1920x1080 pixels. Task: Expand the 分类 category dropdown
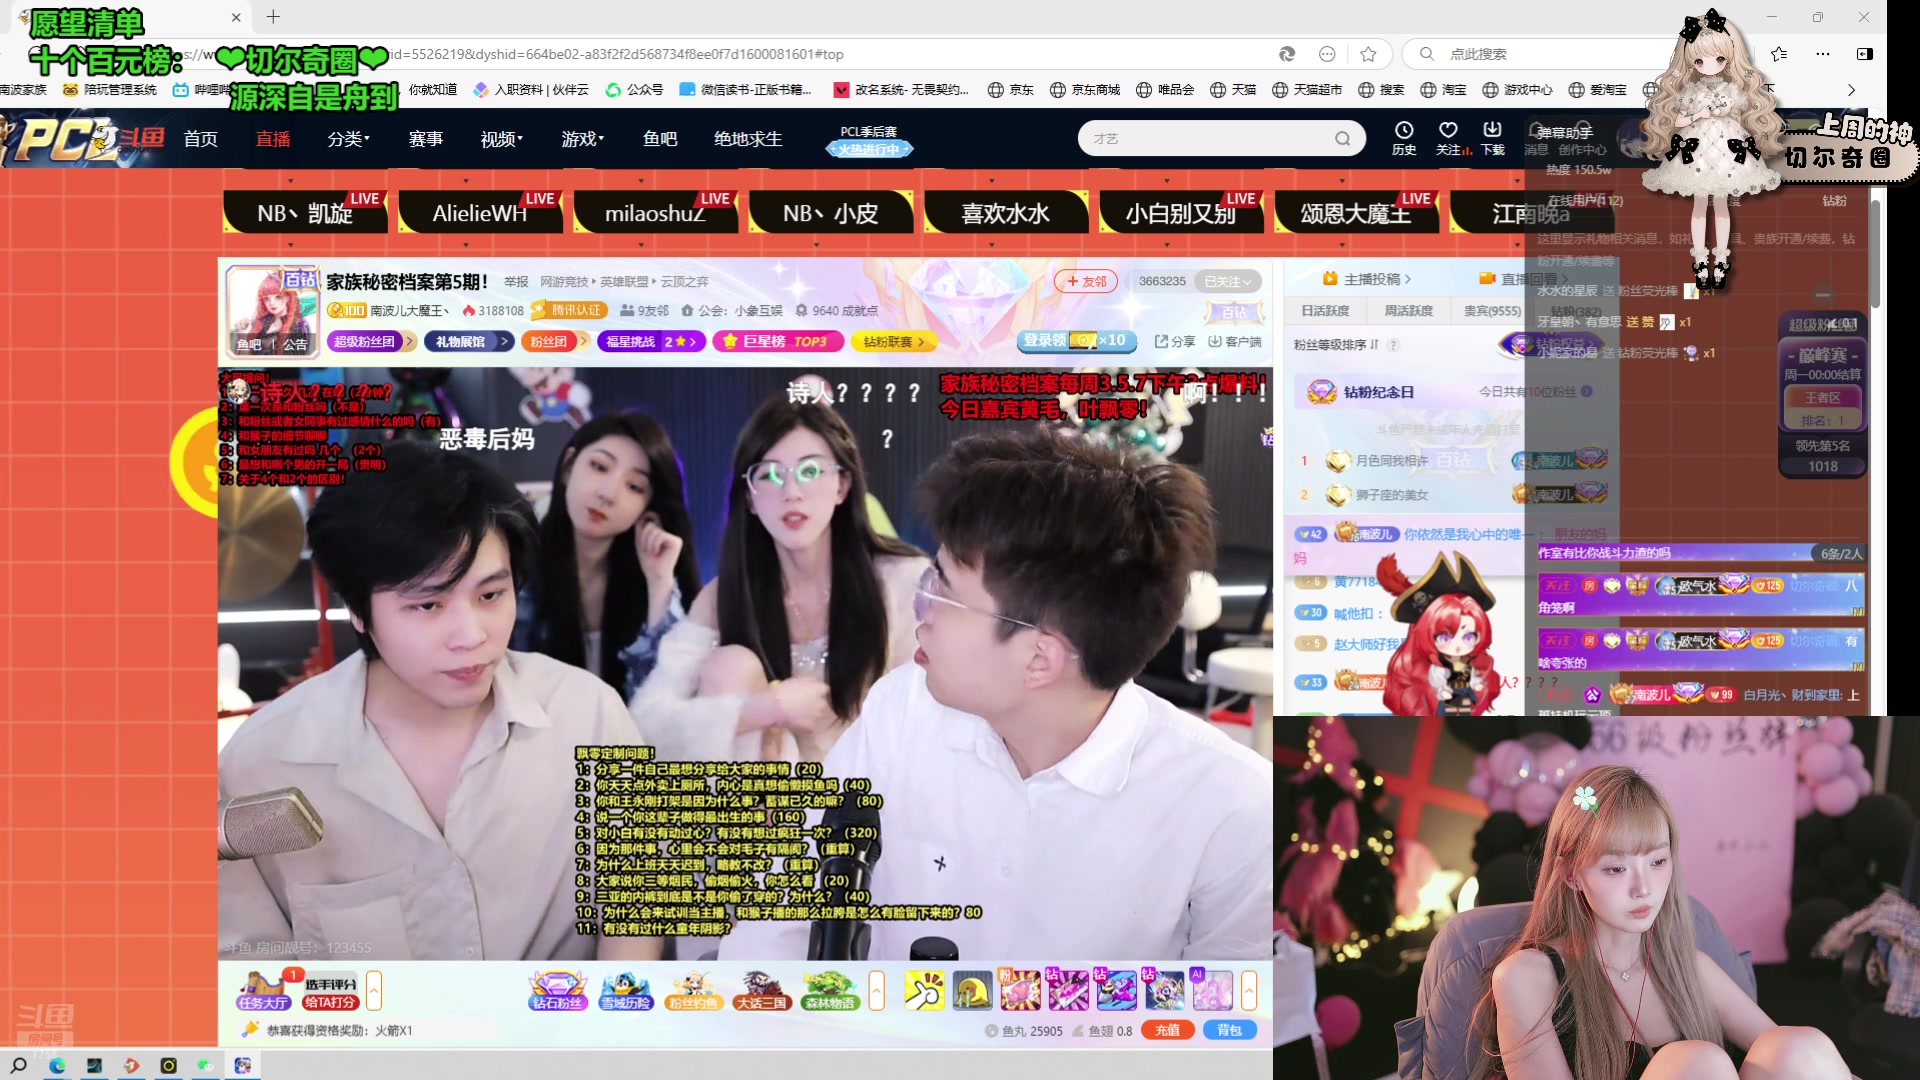click(x=348, y=139)
